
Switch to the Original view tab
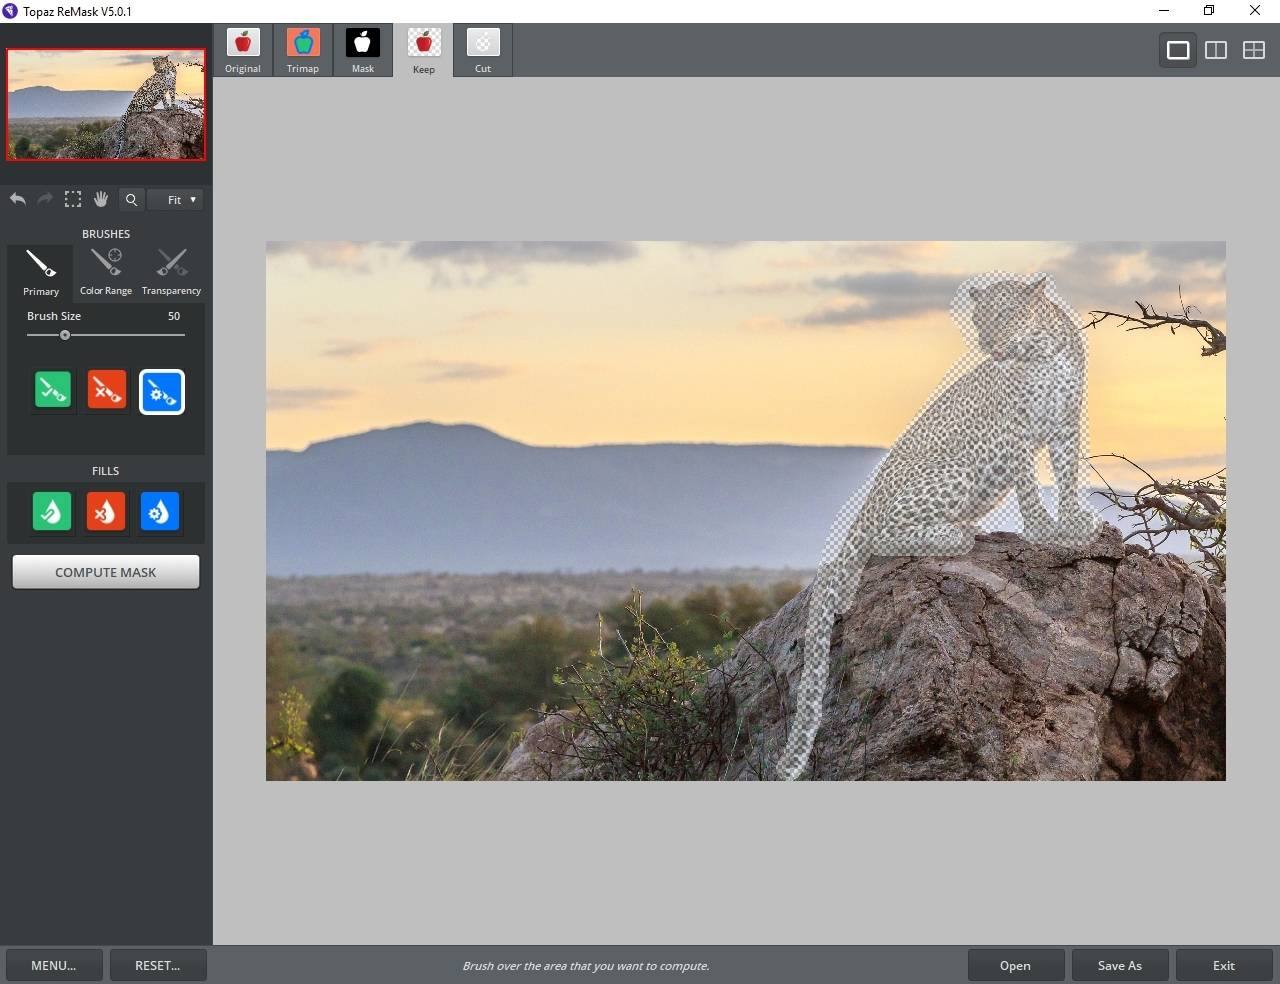[x=243, y=51]
